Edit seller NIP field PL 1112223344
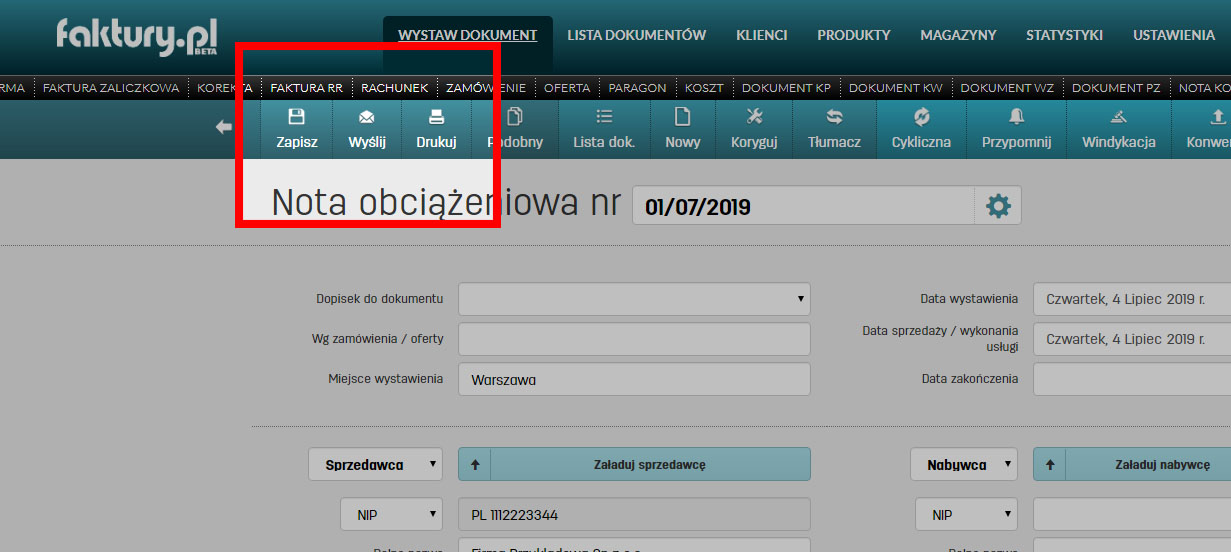 (634, 515)
